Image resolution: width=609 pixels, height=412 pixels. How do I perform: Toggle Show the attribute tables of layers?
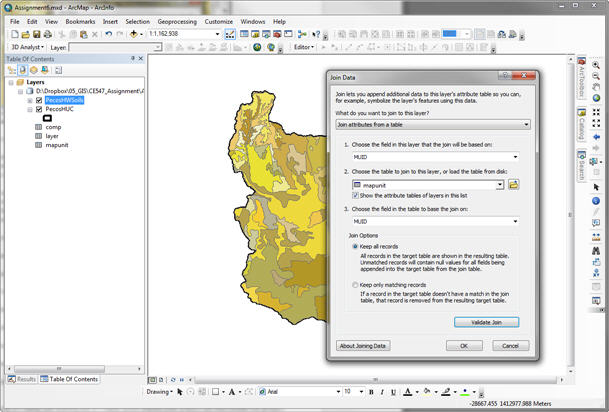coord(355,195)
